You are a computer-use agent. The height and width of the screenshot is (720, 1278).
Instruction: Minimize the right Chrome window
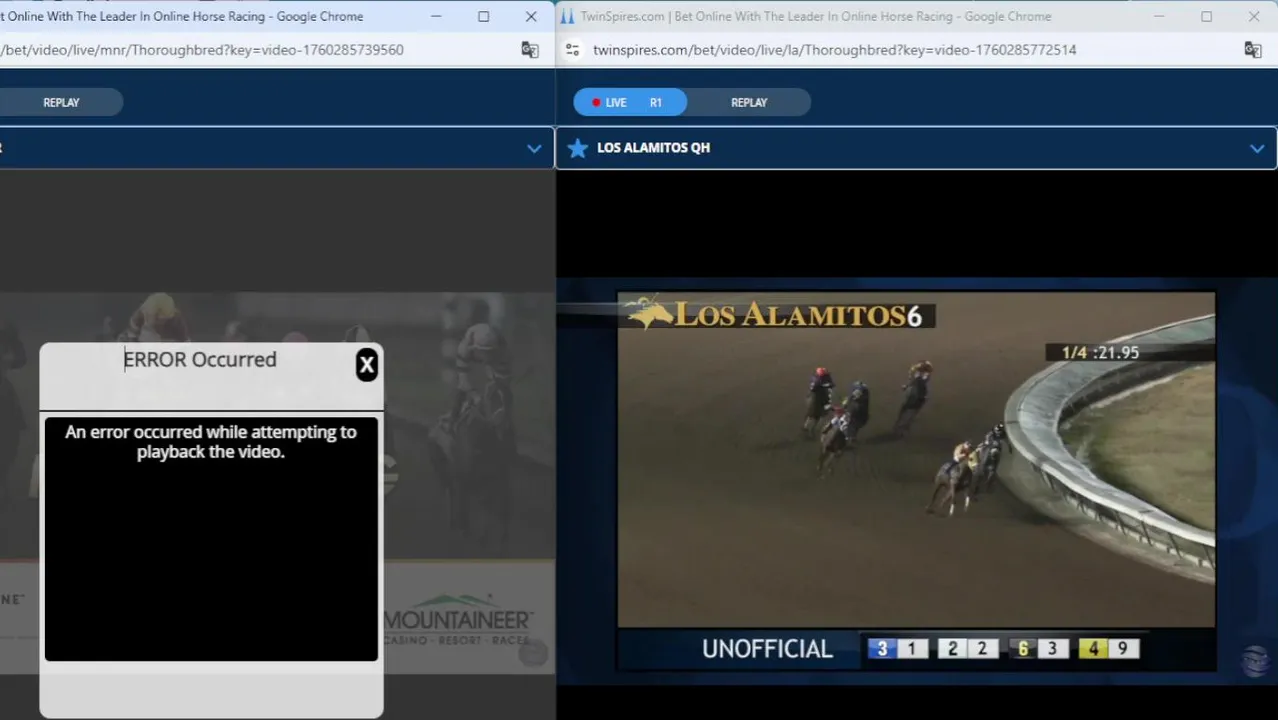[1160, 16]
